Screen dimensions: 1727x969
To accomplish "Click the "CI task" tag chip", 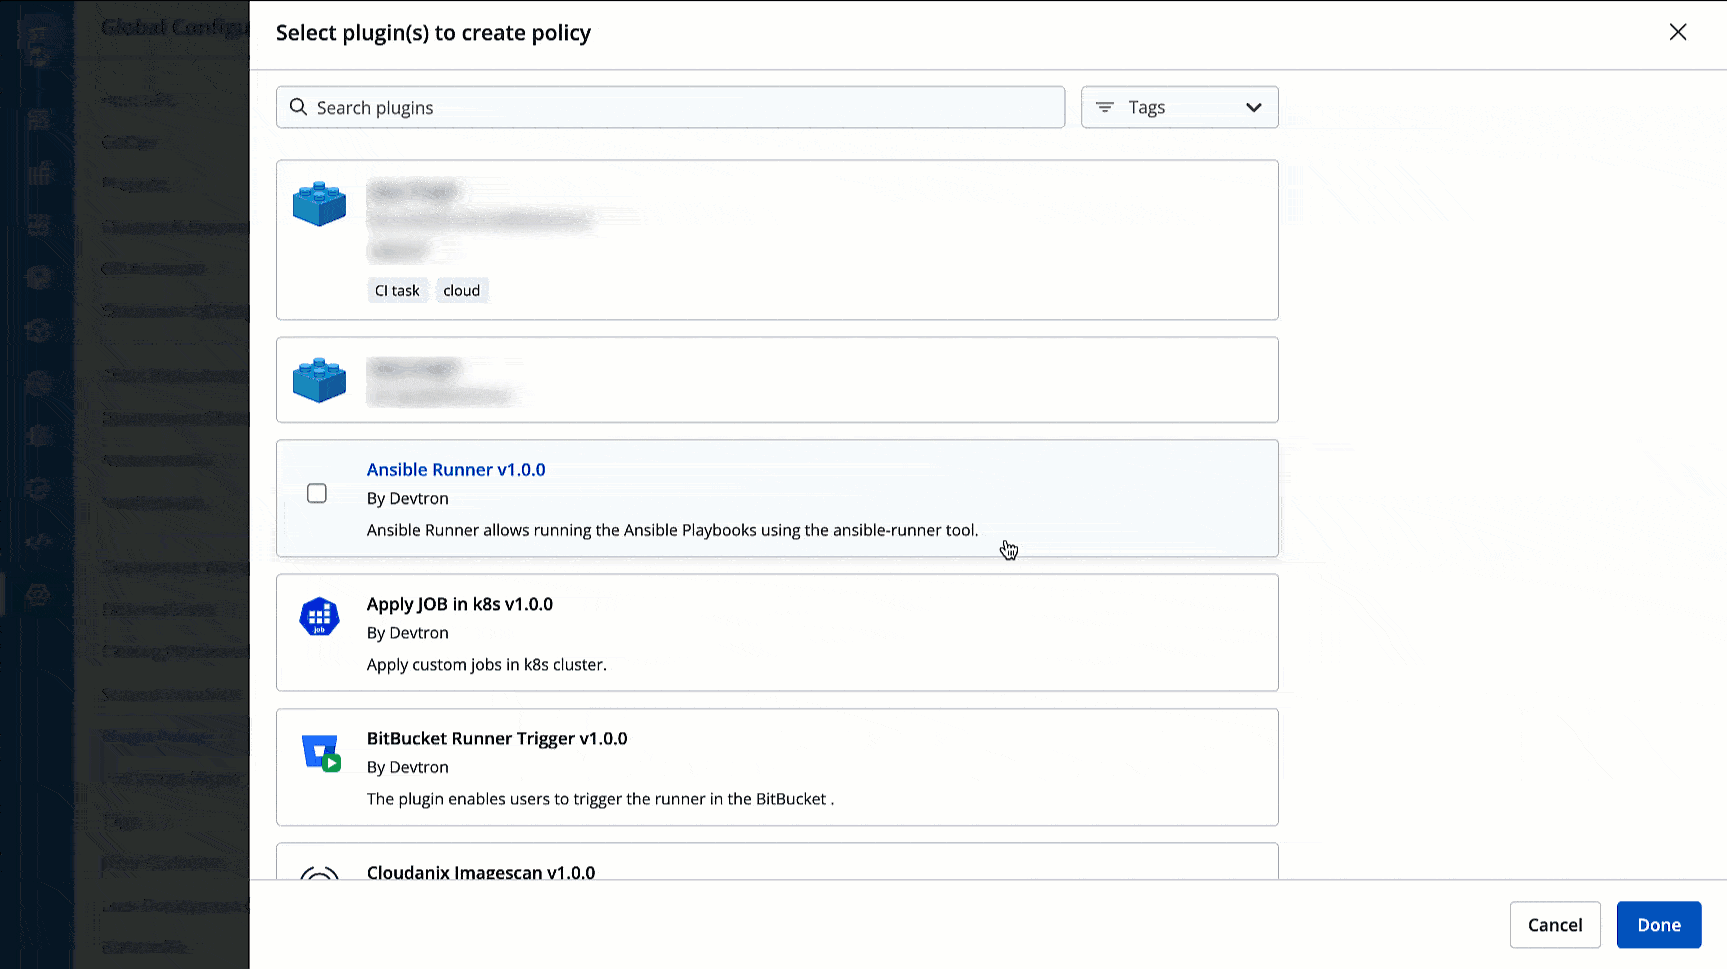I will (397, 291).
